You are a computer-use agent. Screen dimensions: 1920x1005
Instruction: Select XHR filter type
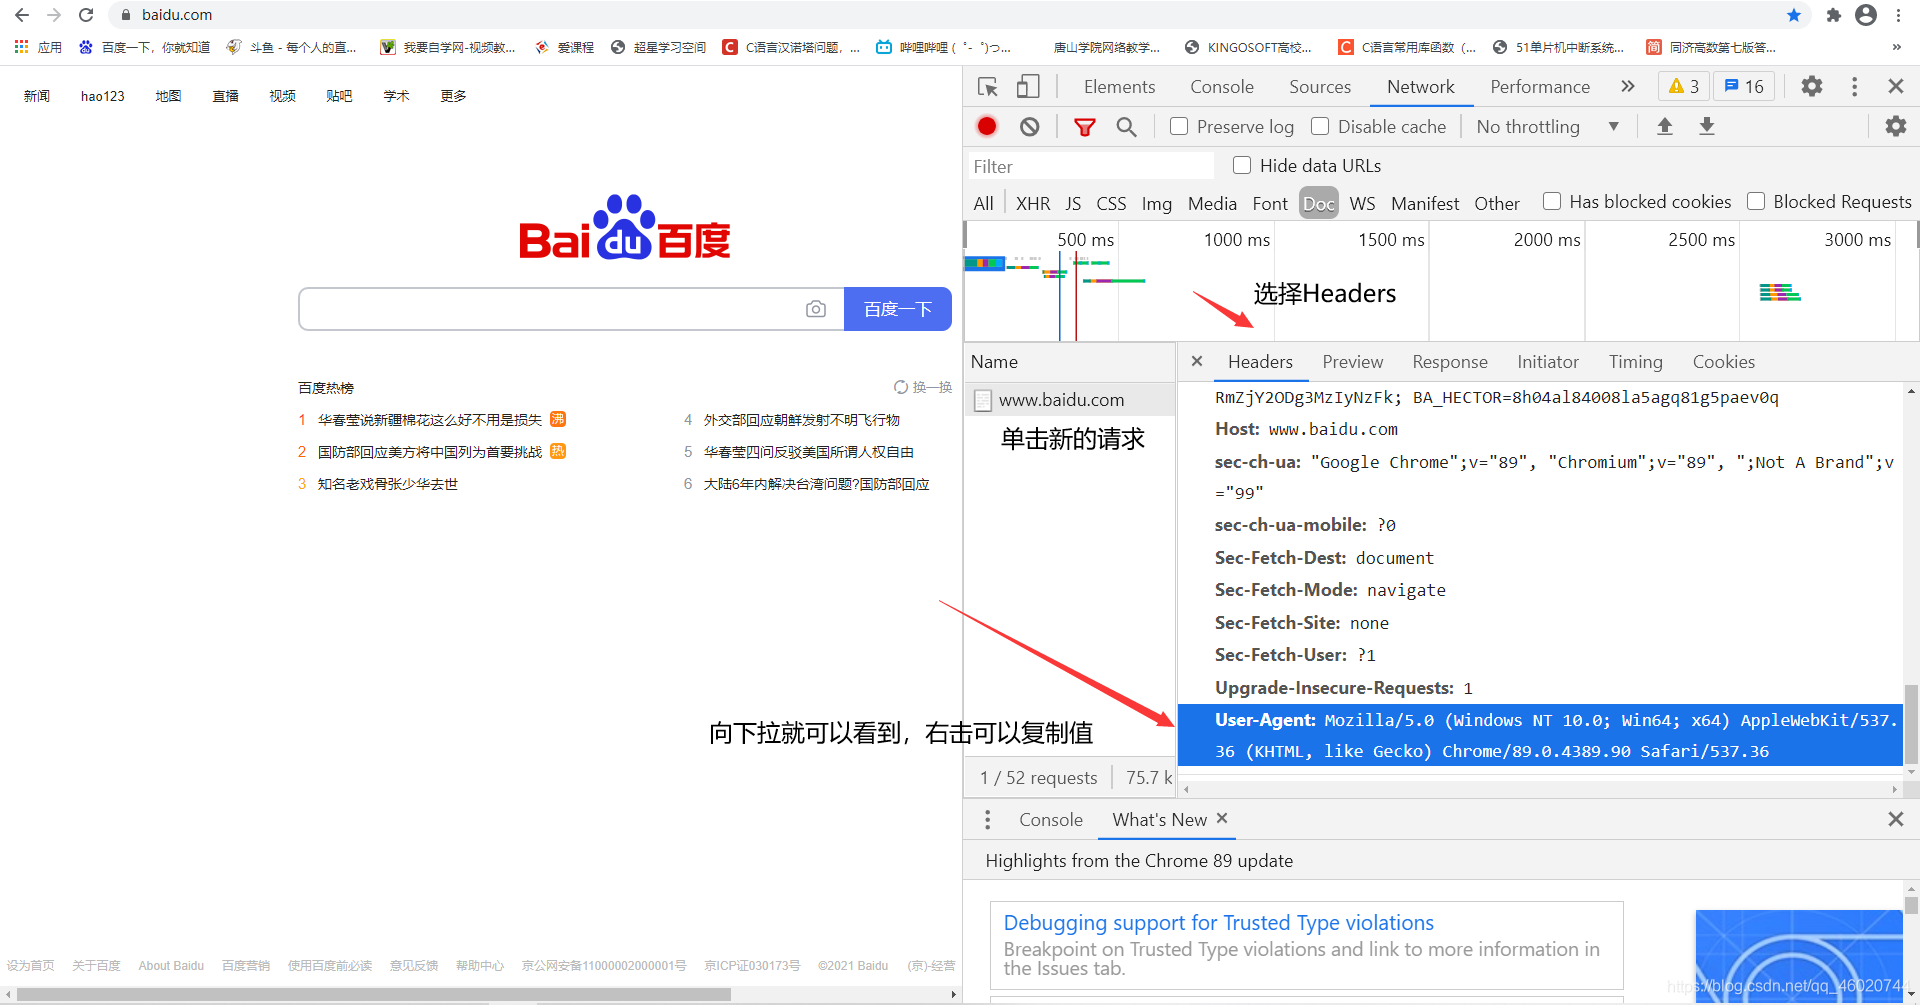pos(1033,203)
